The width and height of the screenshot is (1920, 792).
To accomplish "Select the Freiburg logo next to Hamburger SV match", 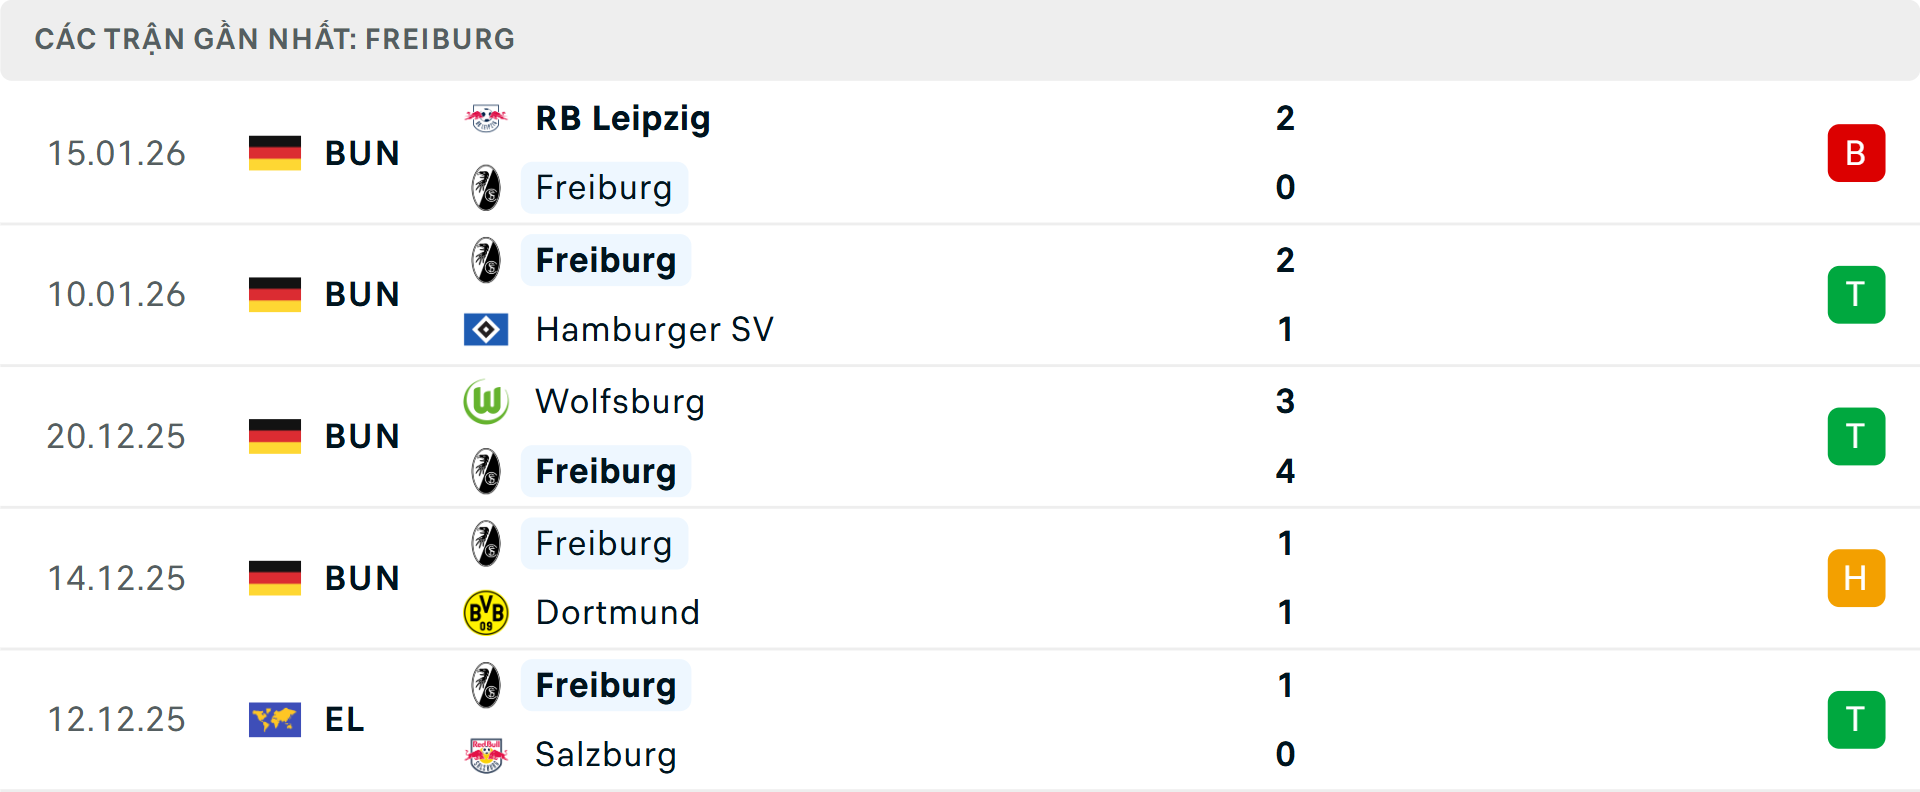I will [487, 259].
